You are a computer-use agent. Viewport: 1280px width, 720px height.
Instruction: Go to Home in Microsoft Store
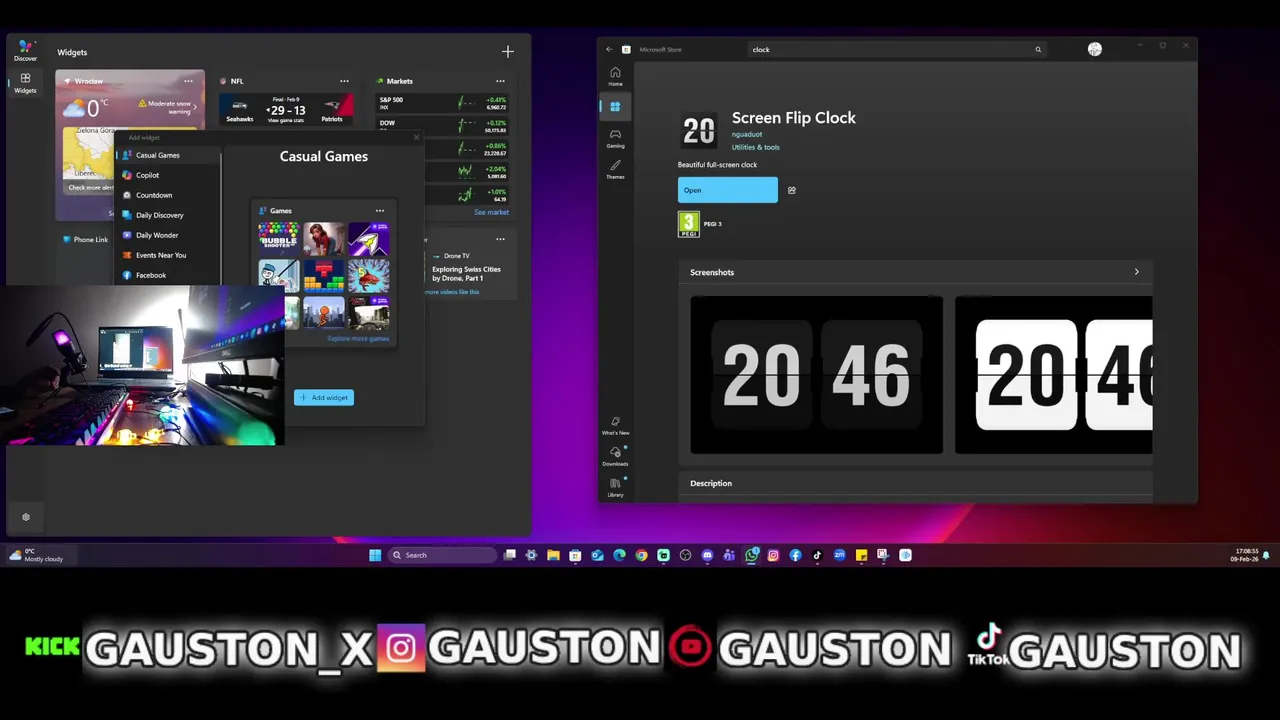(615, 76)
